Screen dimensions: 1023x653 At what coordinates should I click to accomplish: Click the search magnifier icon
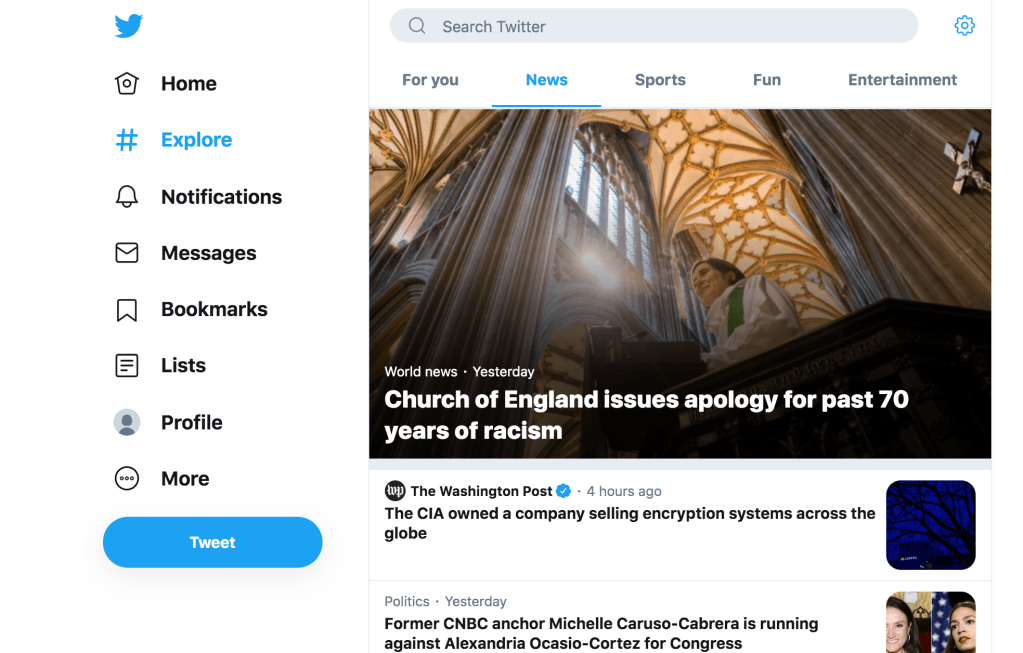[x=417, y=26]
